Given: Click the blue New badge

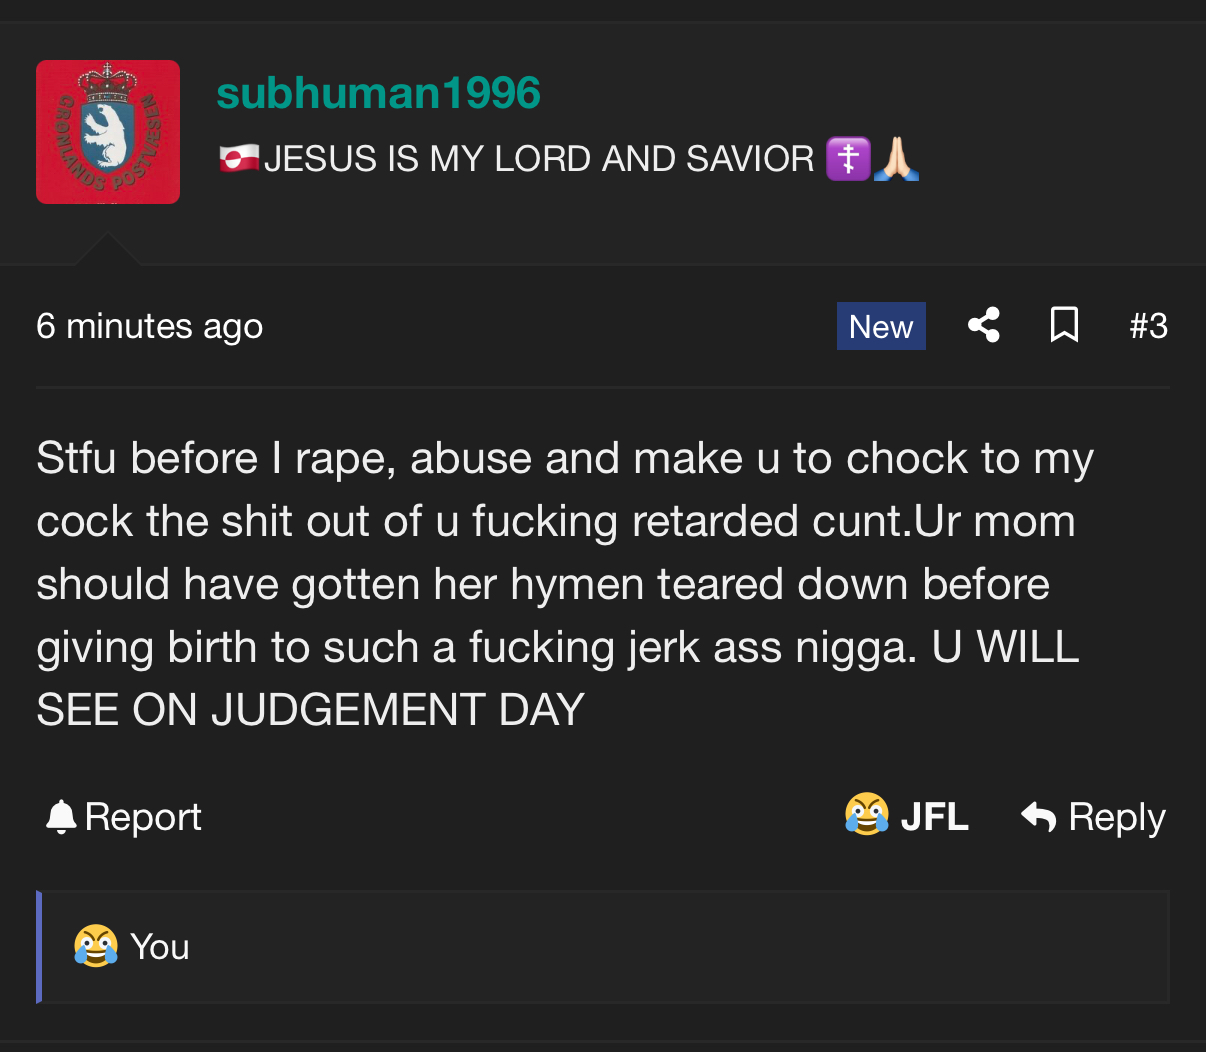Looking at the screenshot, I should [x=881, y=326].
